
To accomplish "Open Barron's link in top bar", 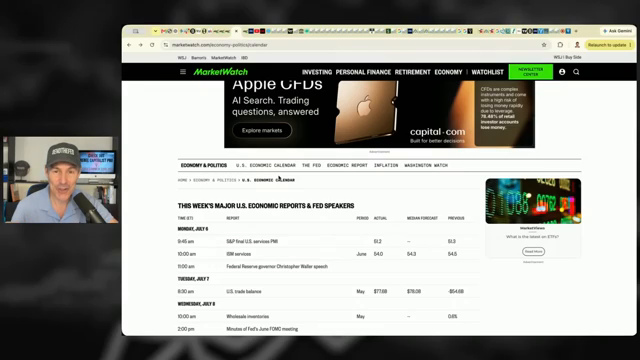I will click(199, 58).
